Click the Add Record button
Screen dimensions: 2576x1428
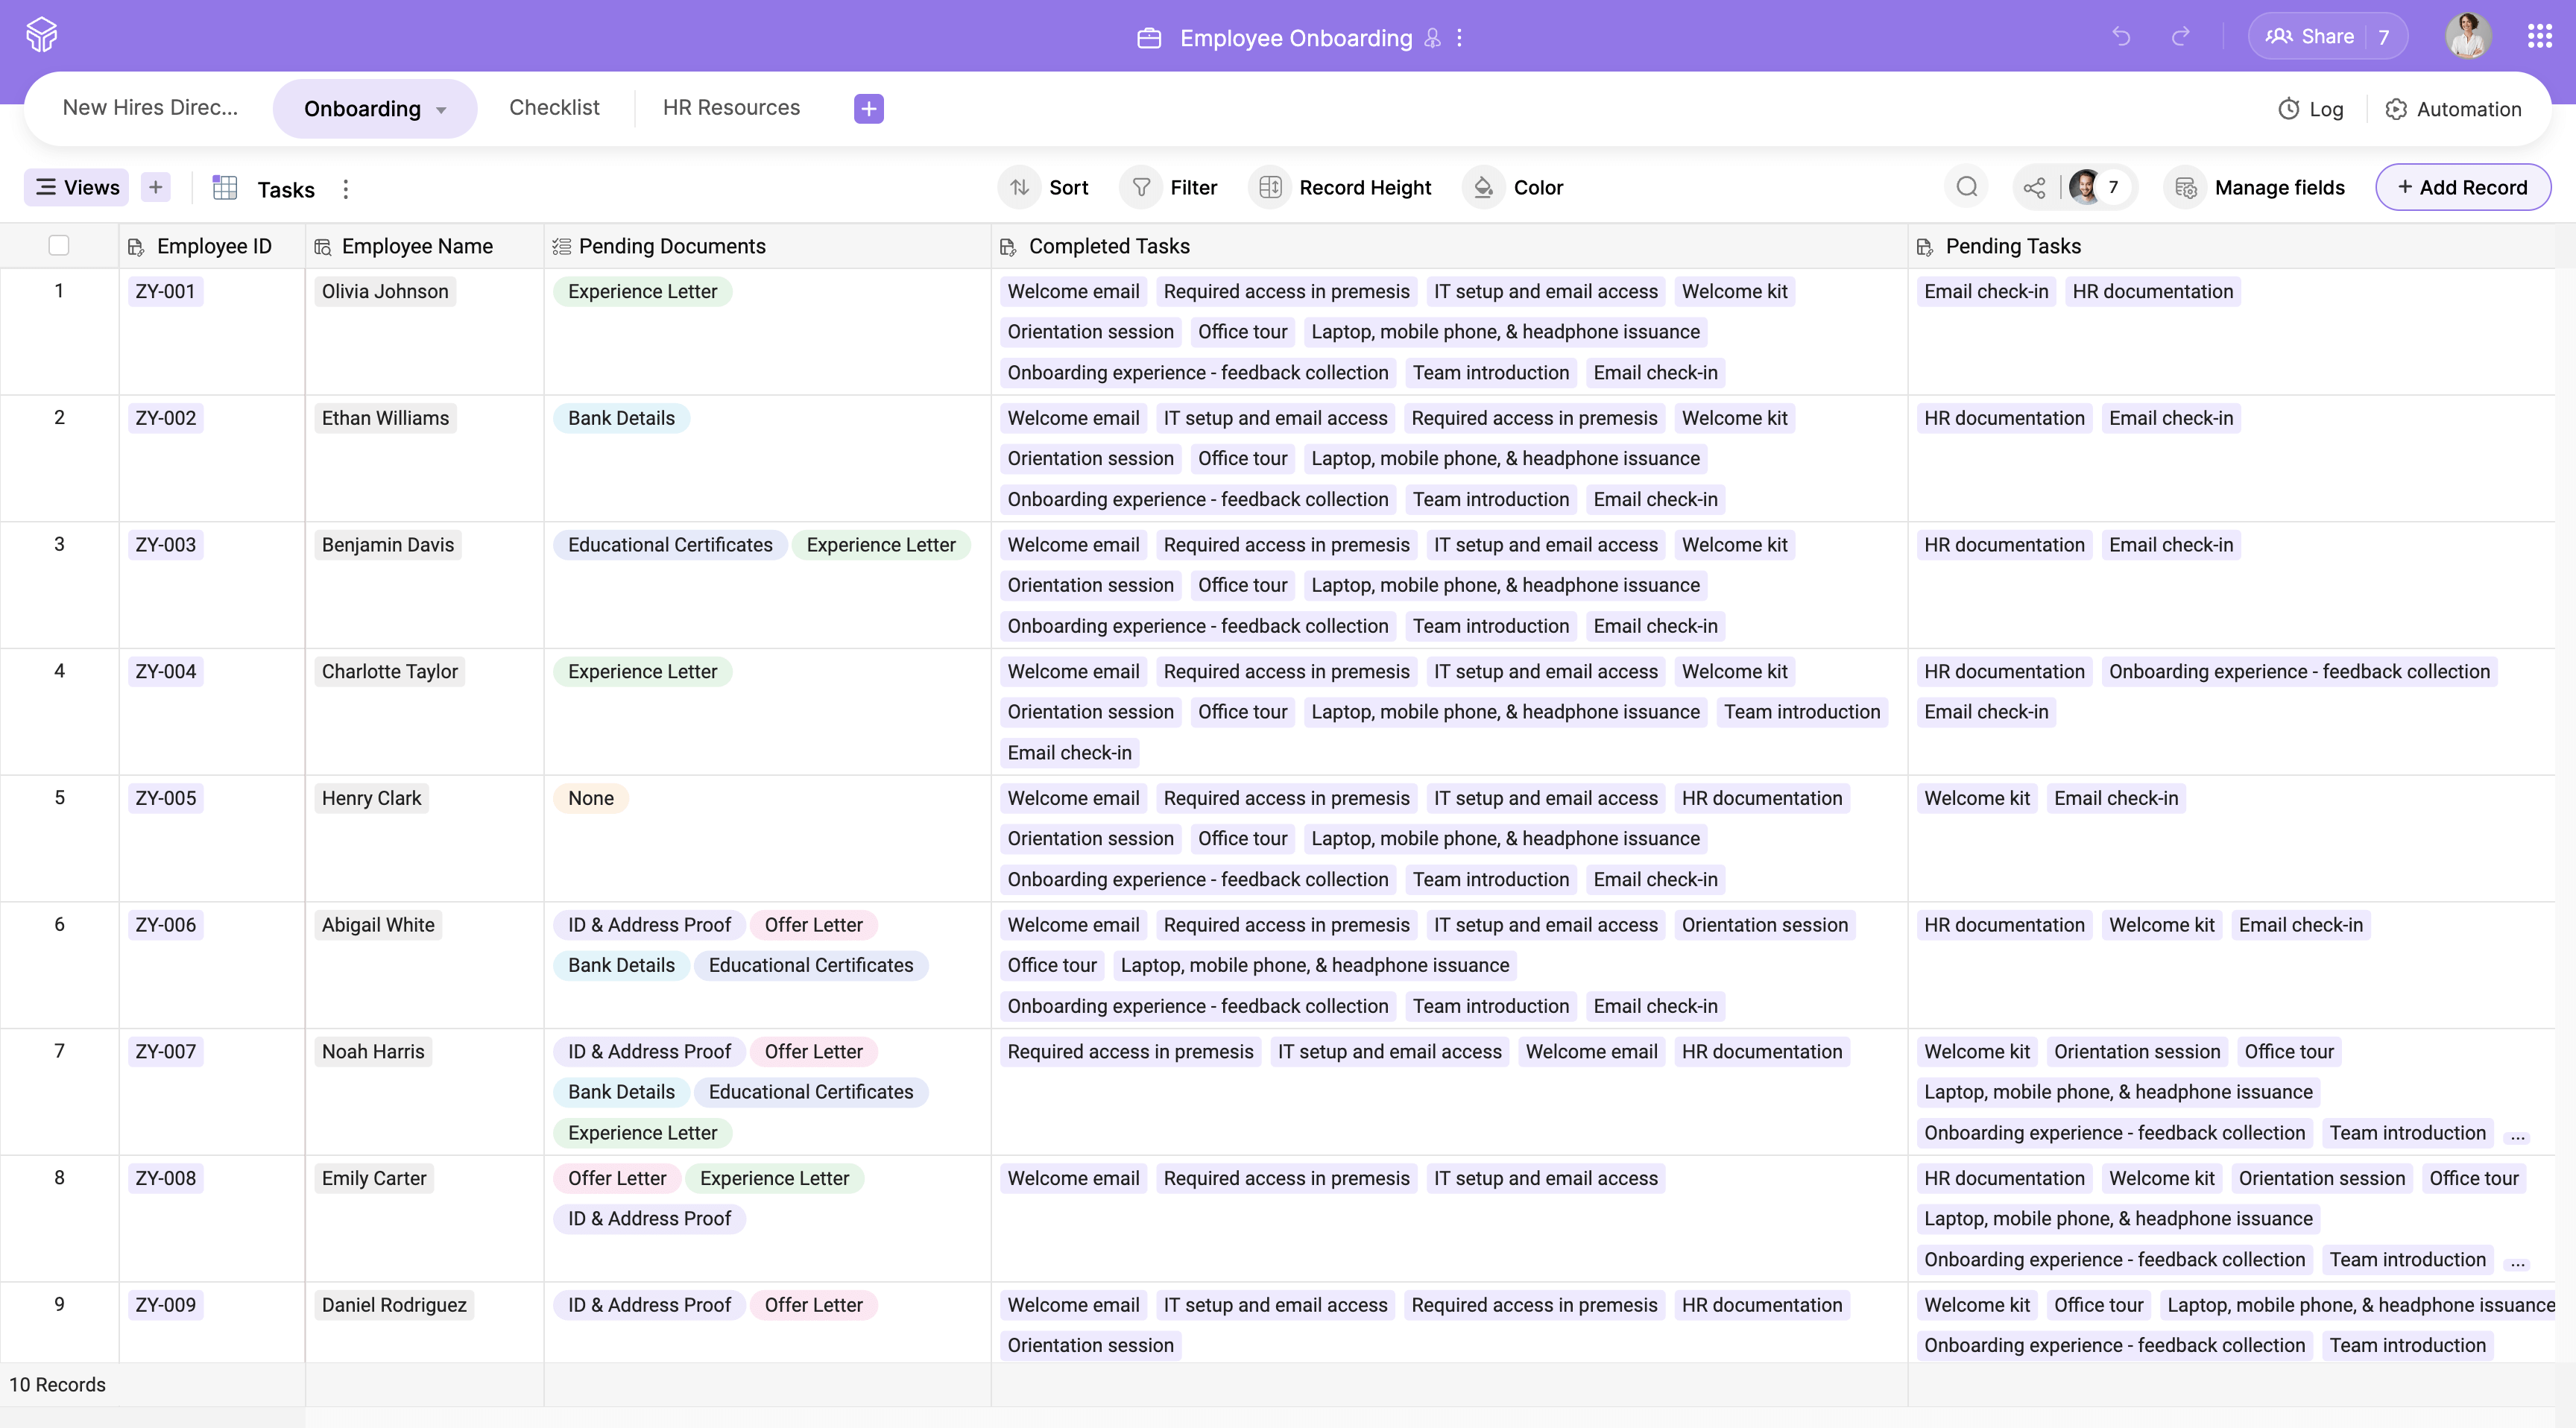(x=2462, y=187)
